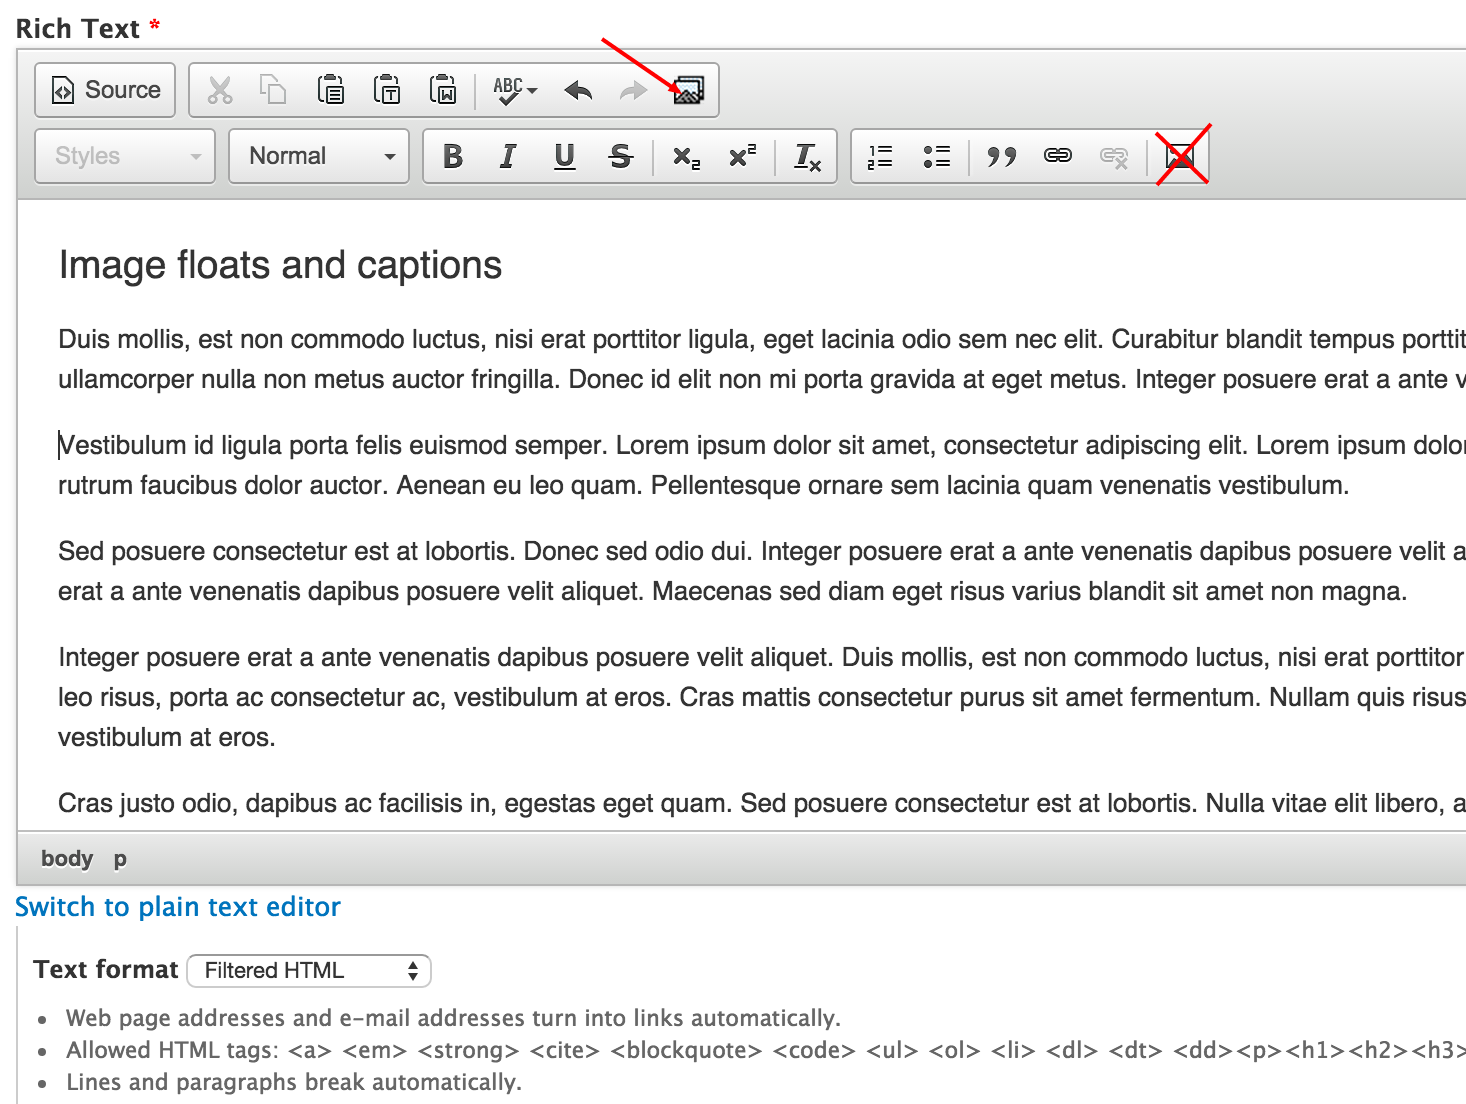Click the crossed-out image icon in second toolbar

tap(1180, 156)
